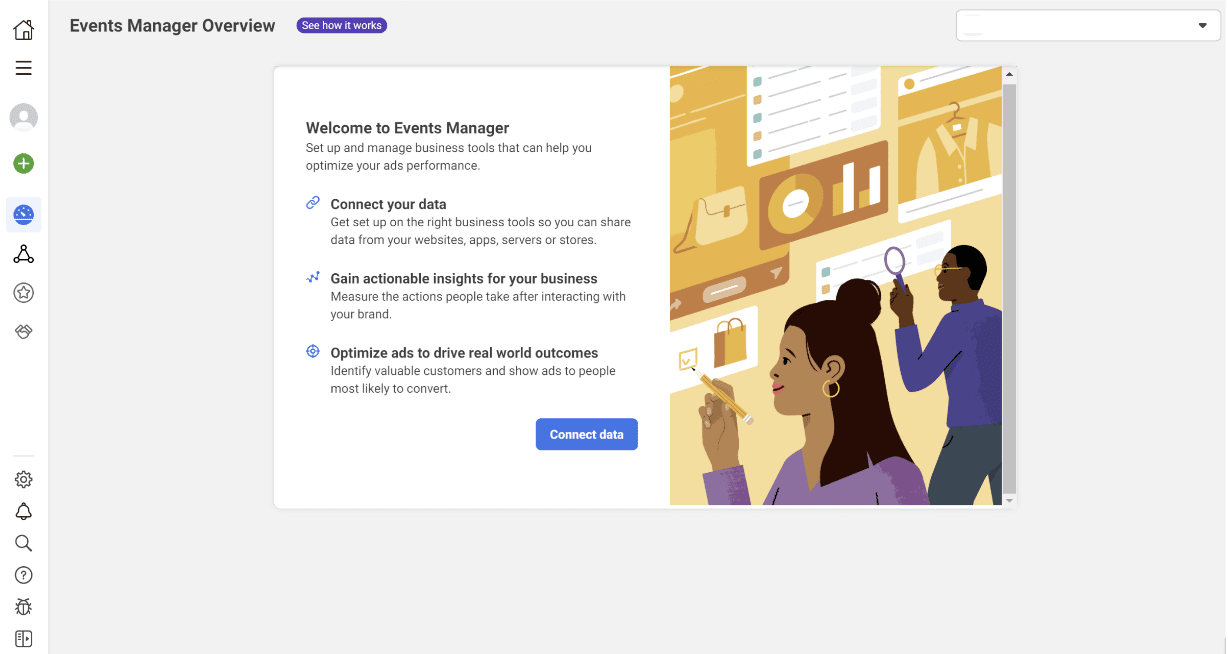Report a problem with the bug icon

point(24,606)
